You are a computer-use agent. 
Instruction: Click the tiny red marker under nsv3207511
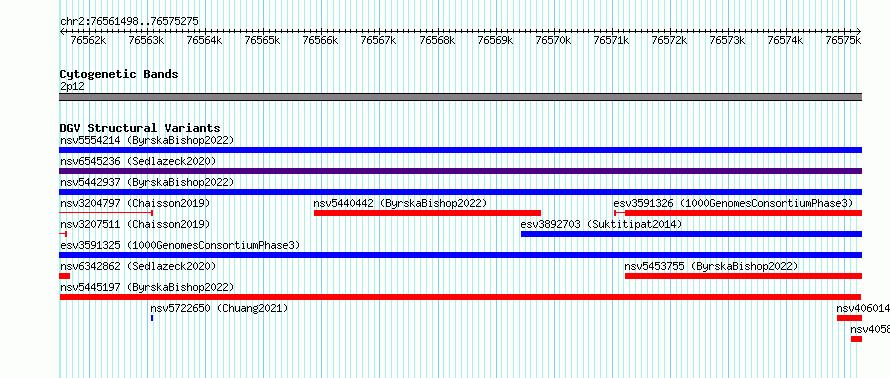click(x=63, y=234)
